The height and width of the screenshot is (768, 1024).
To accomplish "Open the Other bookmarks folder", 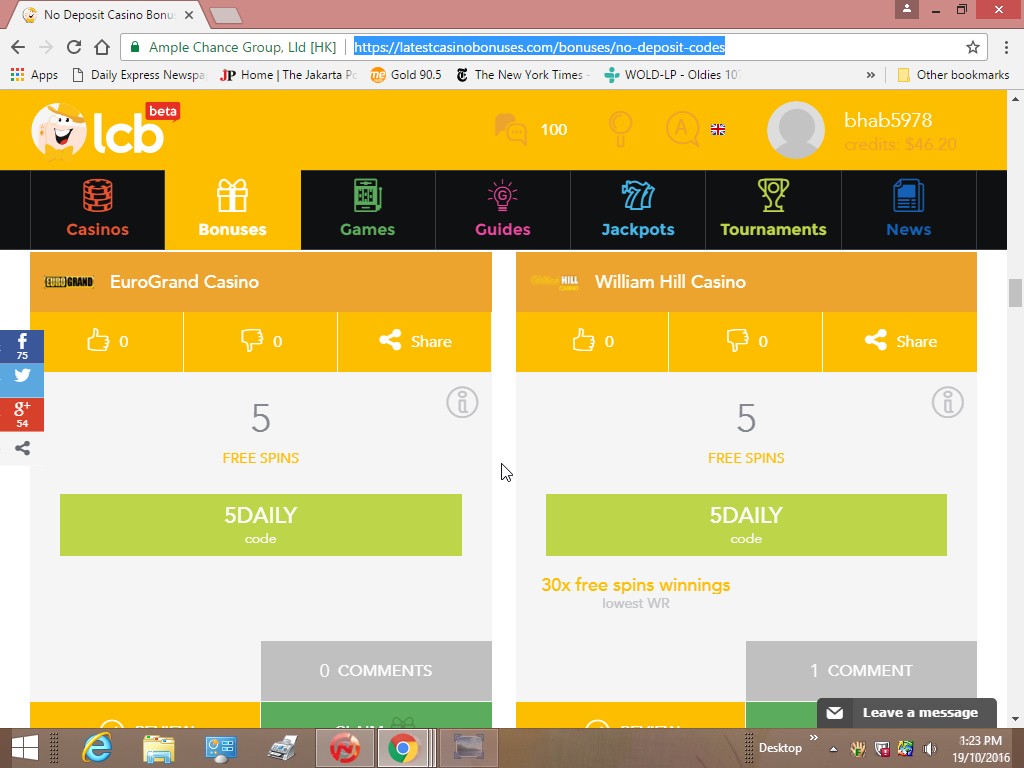I will (953, 75).
